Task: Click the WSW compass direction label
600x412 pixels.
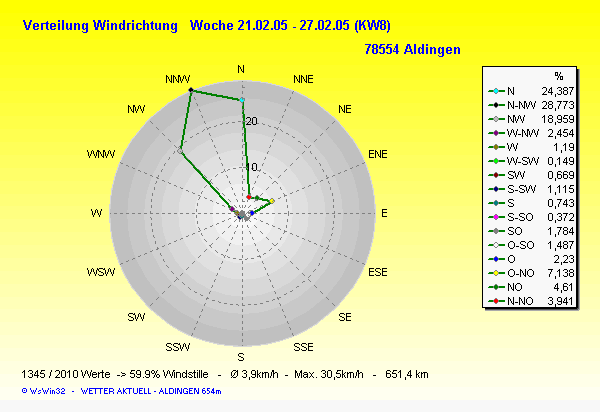Action: pos(100,272)
